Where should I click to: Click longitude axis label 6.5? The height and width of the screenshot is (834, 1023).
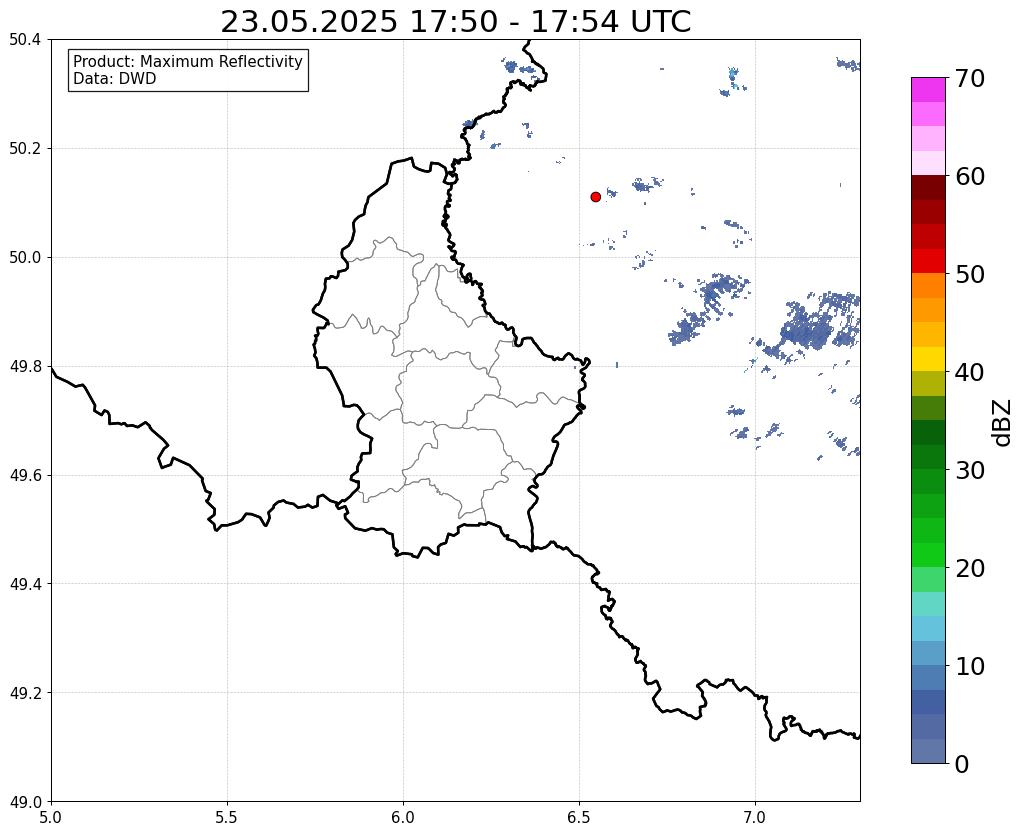(579, 817)
